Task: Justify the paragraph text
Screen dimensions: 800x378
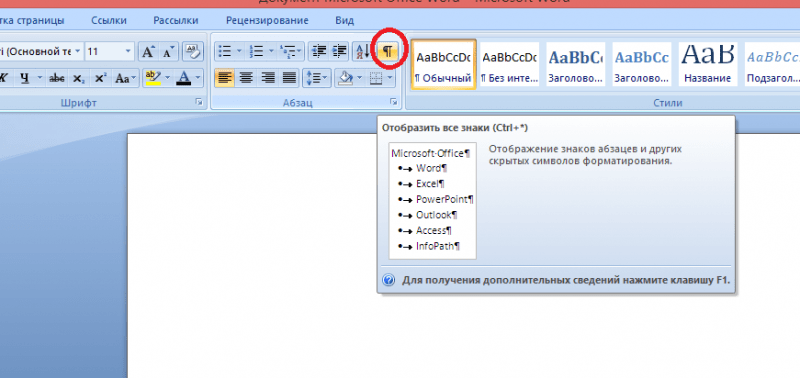Action: (289, 78)
